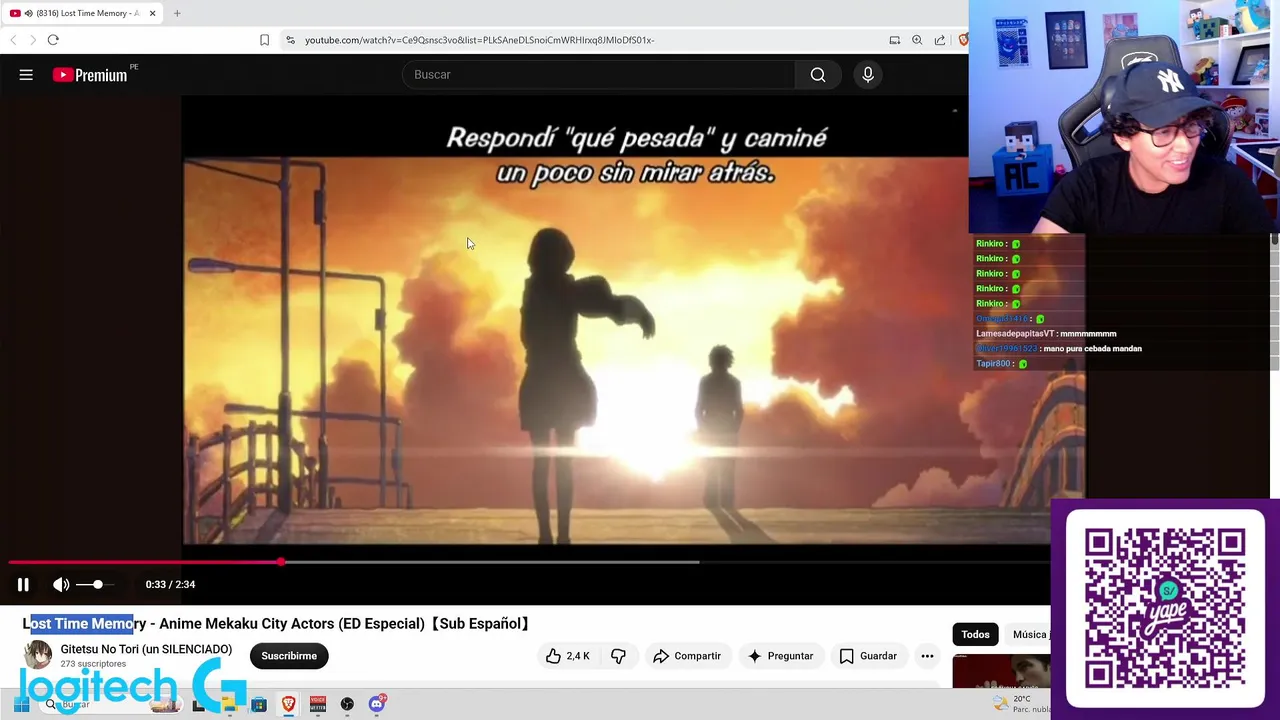The height and width of the screenshot is (720, 1280).
Task: Open a new browser tab
Action: [x=177, y=13]
